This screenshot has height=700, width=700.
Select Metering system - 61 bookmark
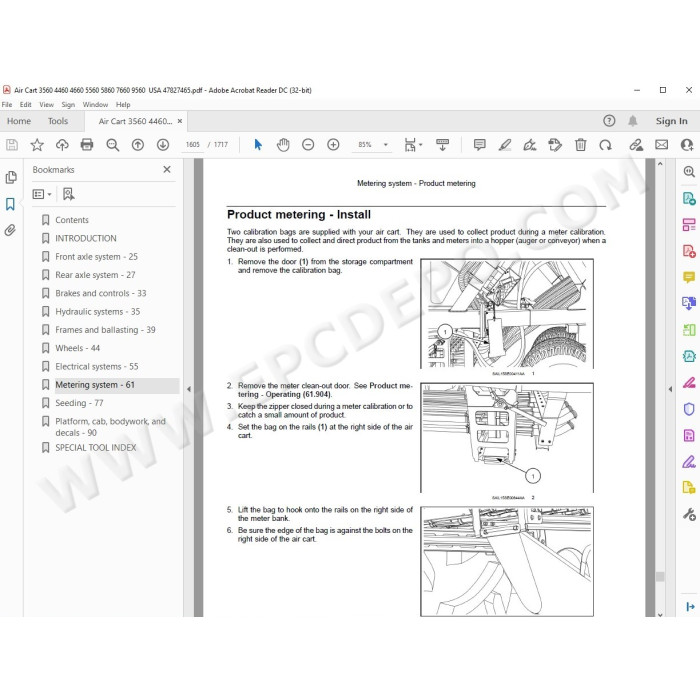(x=95, y=385)
